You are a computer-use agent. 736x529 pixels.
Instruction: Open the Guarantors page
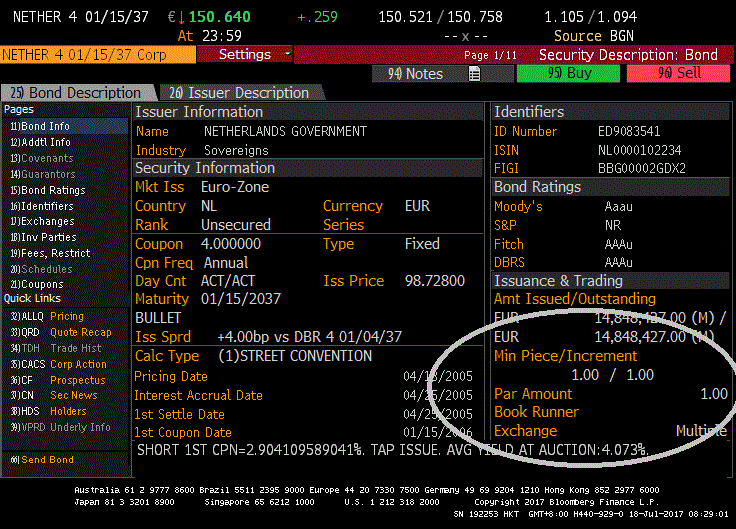pos(43,174)
